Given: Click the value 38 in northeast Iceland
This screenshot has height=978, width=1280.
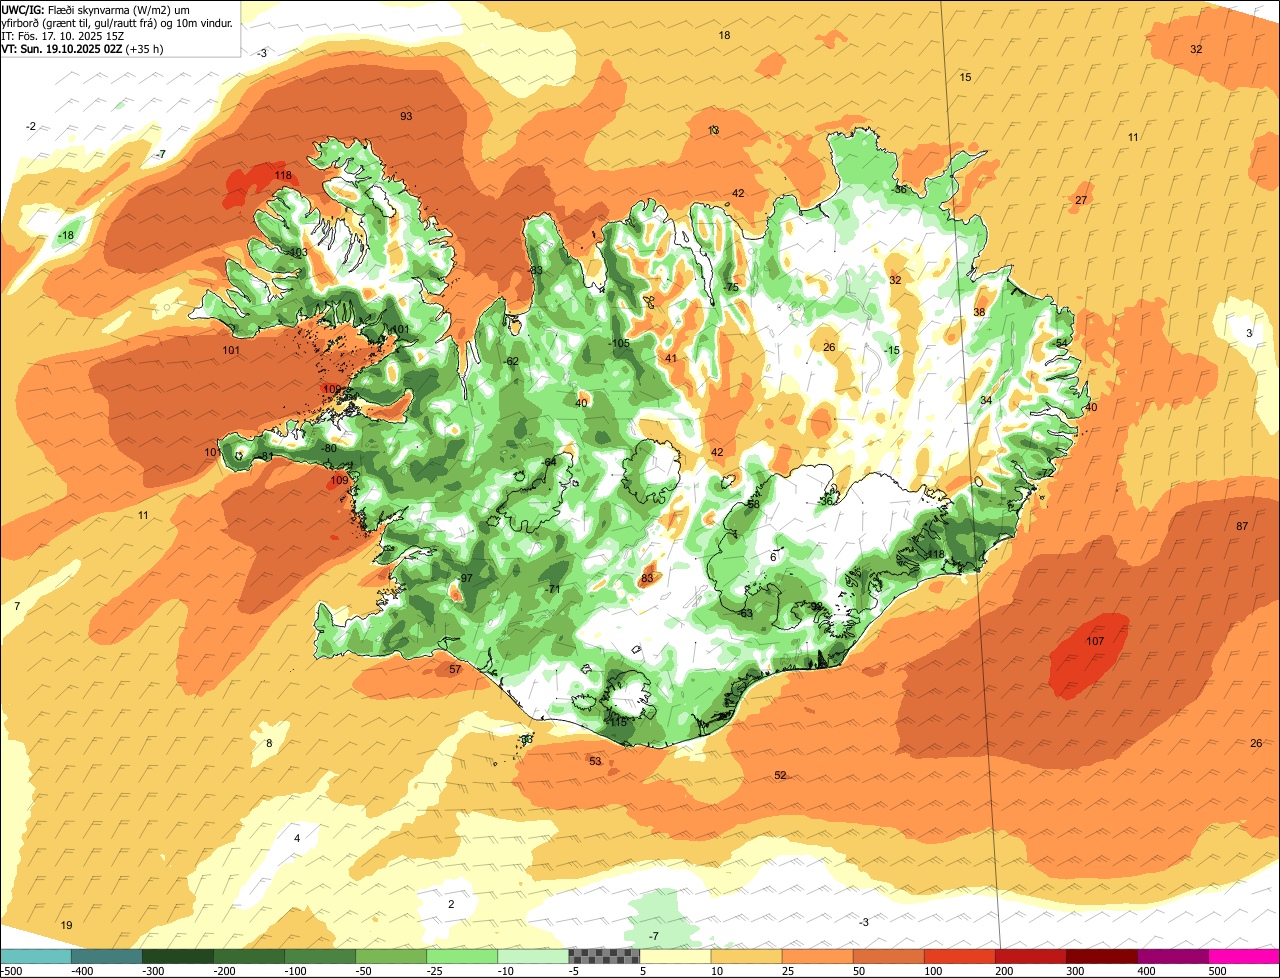Looking at the screenshot, I should click(979, 312).
